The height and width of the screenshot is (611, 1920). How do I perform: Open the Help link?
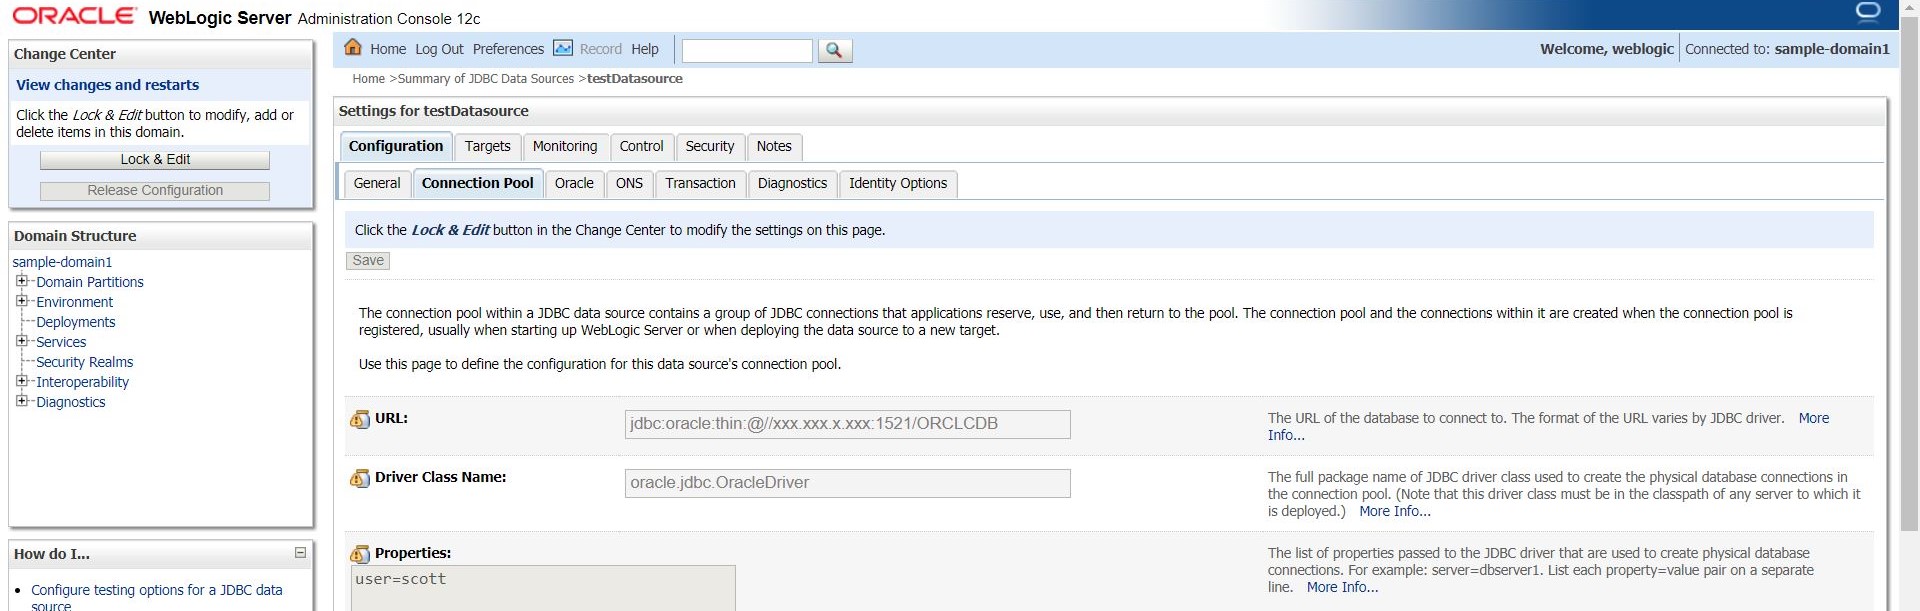[x=645, y=49]
